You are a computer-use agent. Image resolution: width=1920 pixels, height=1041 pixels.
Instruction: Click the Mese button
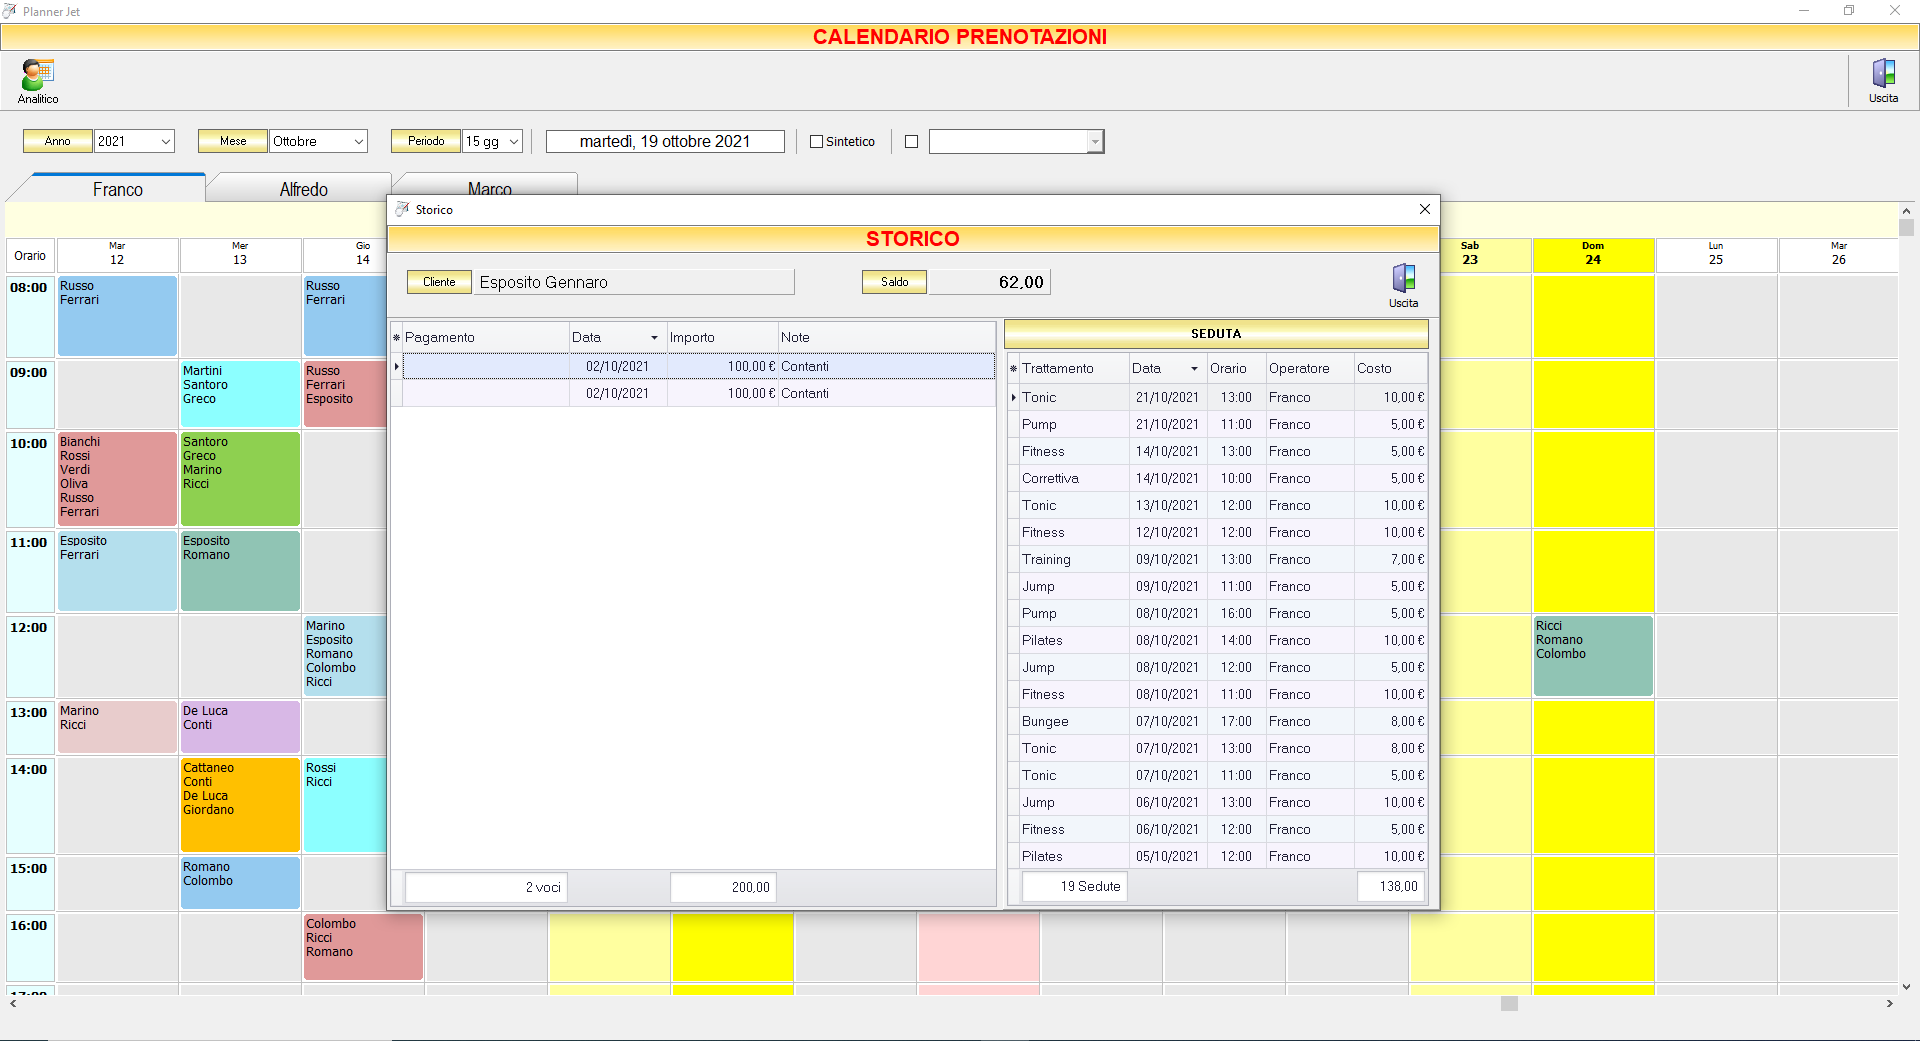click(x=233, y=141)
